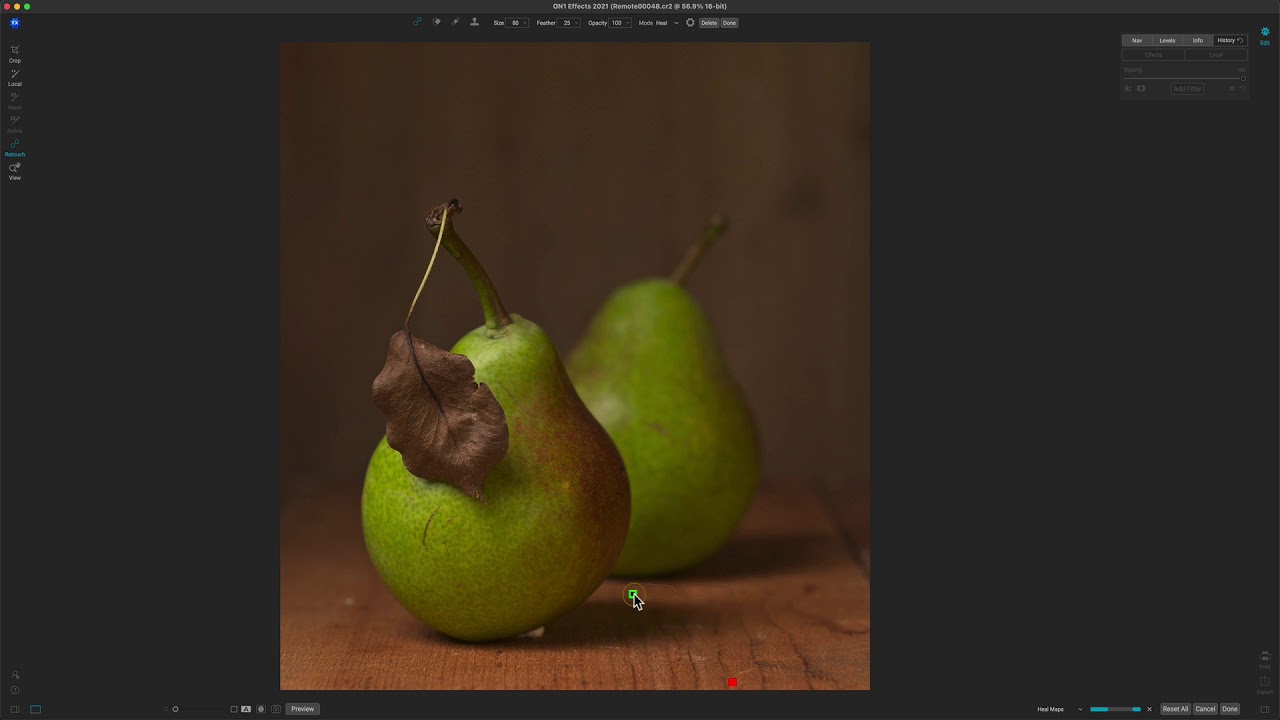Toggle the right panel visibility icon
The height and width of the screenshot is (720, 1280).
pyautogui.click(x=1265, y=709)
